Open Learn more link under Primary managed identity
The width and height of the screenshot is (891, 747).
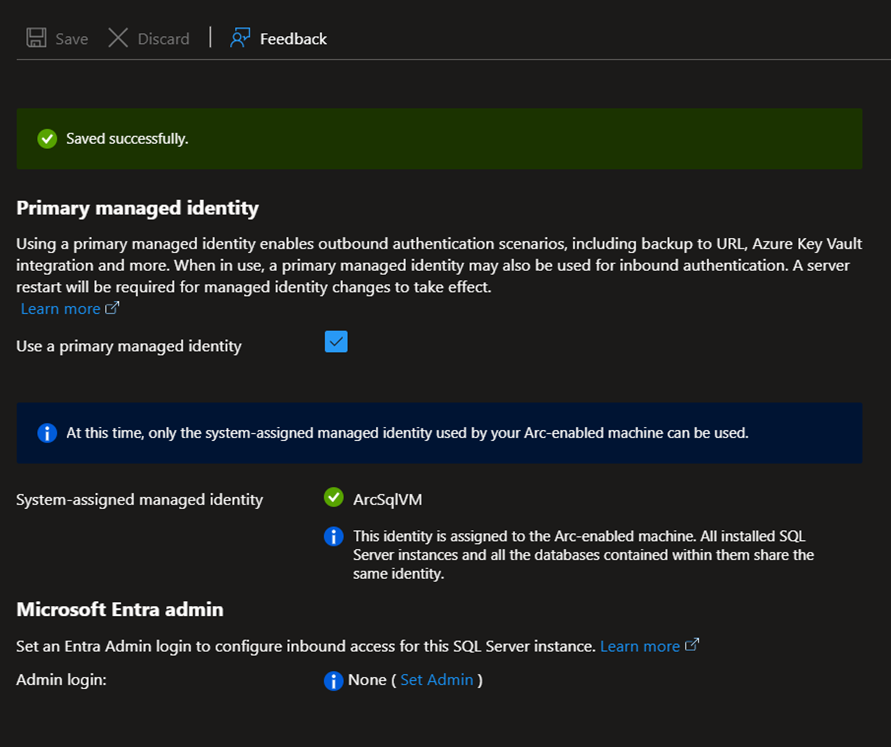click(60, 309)
